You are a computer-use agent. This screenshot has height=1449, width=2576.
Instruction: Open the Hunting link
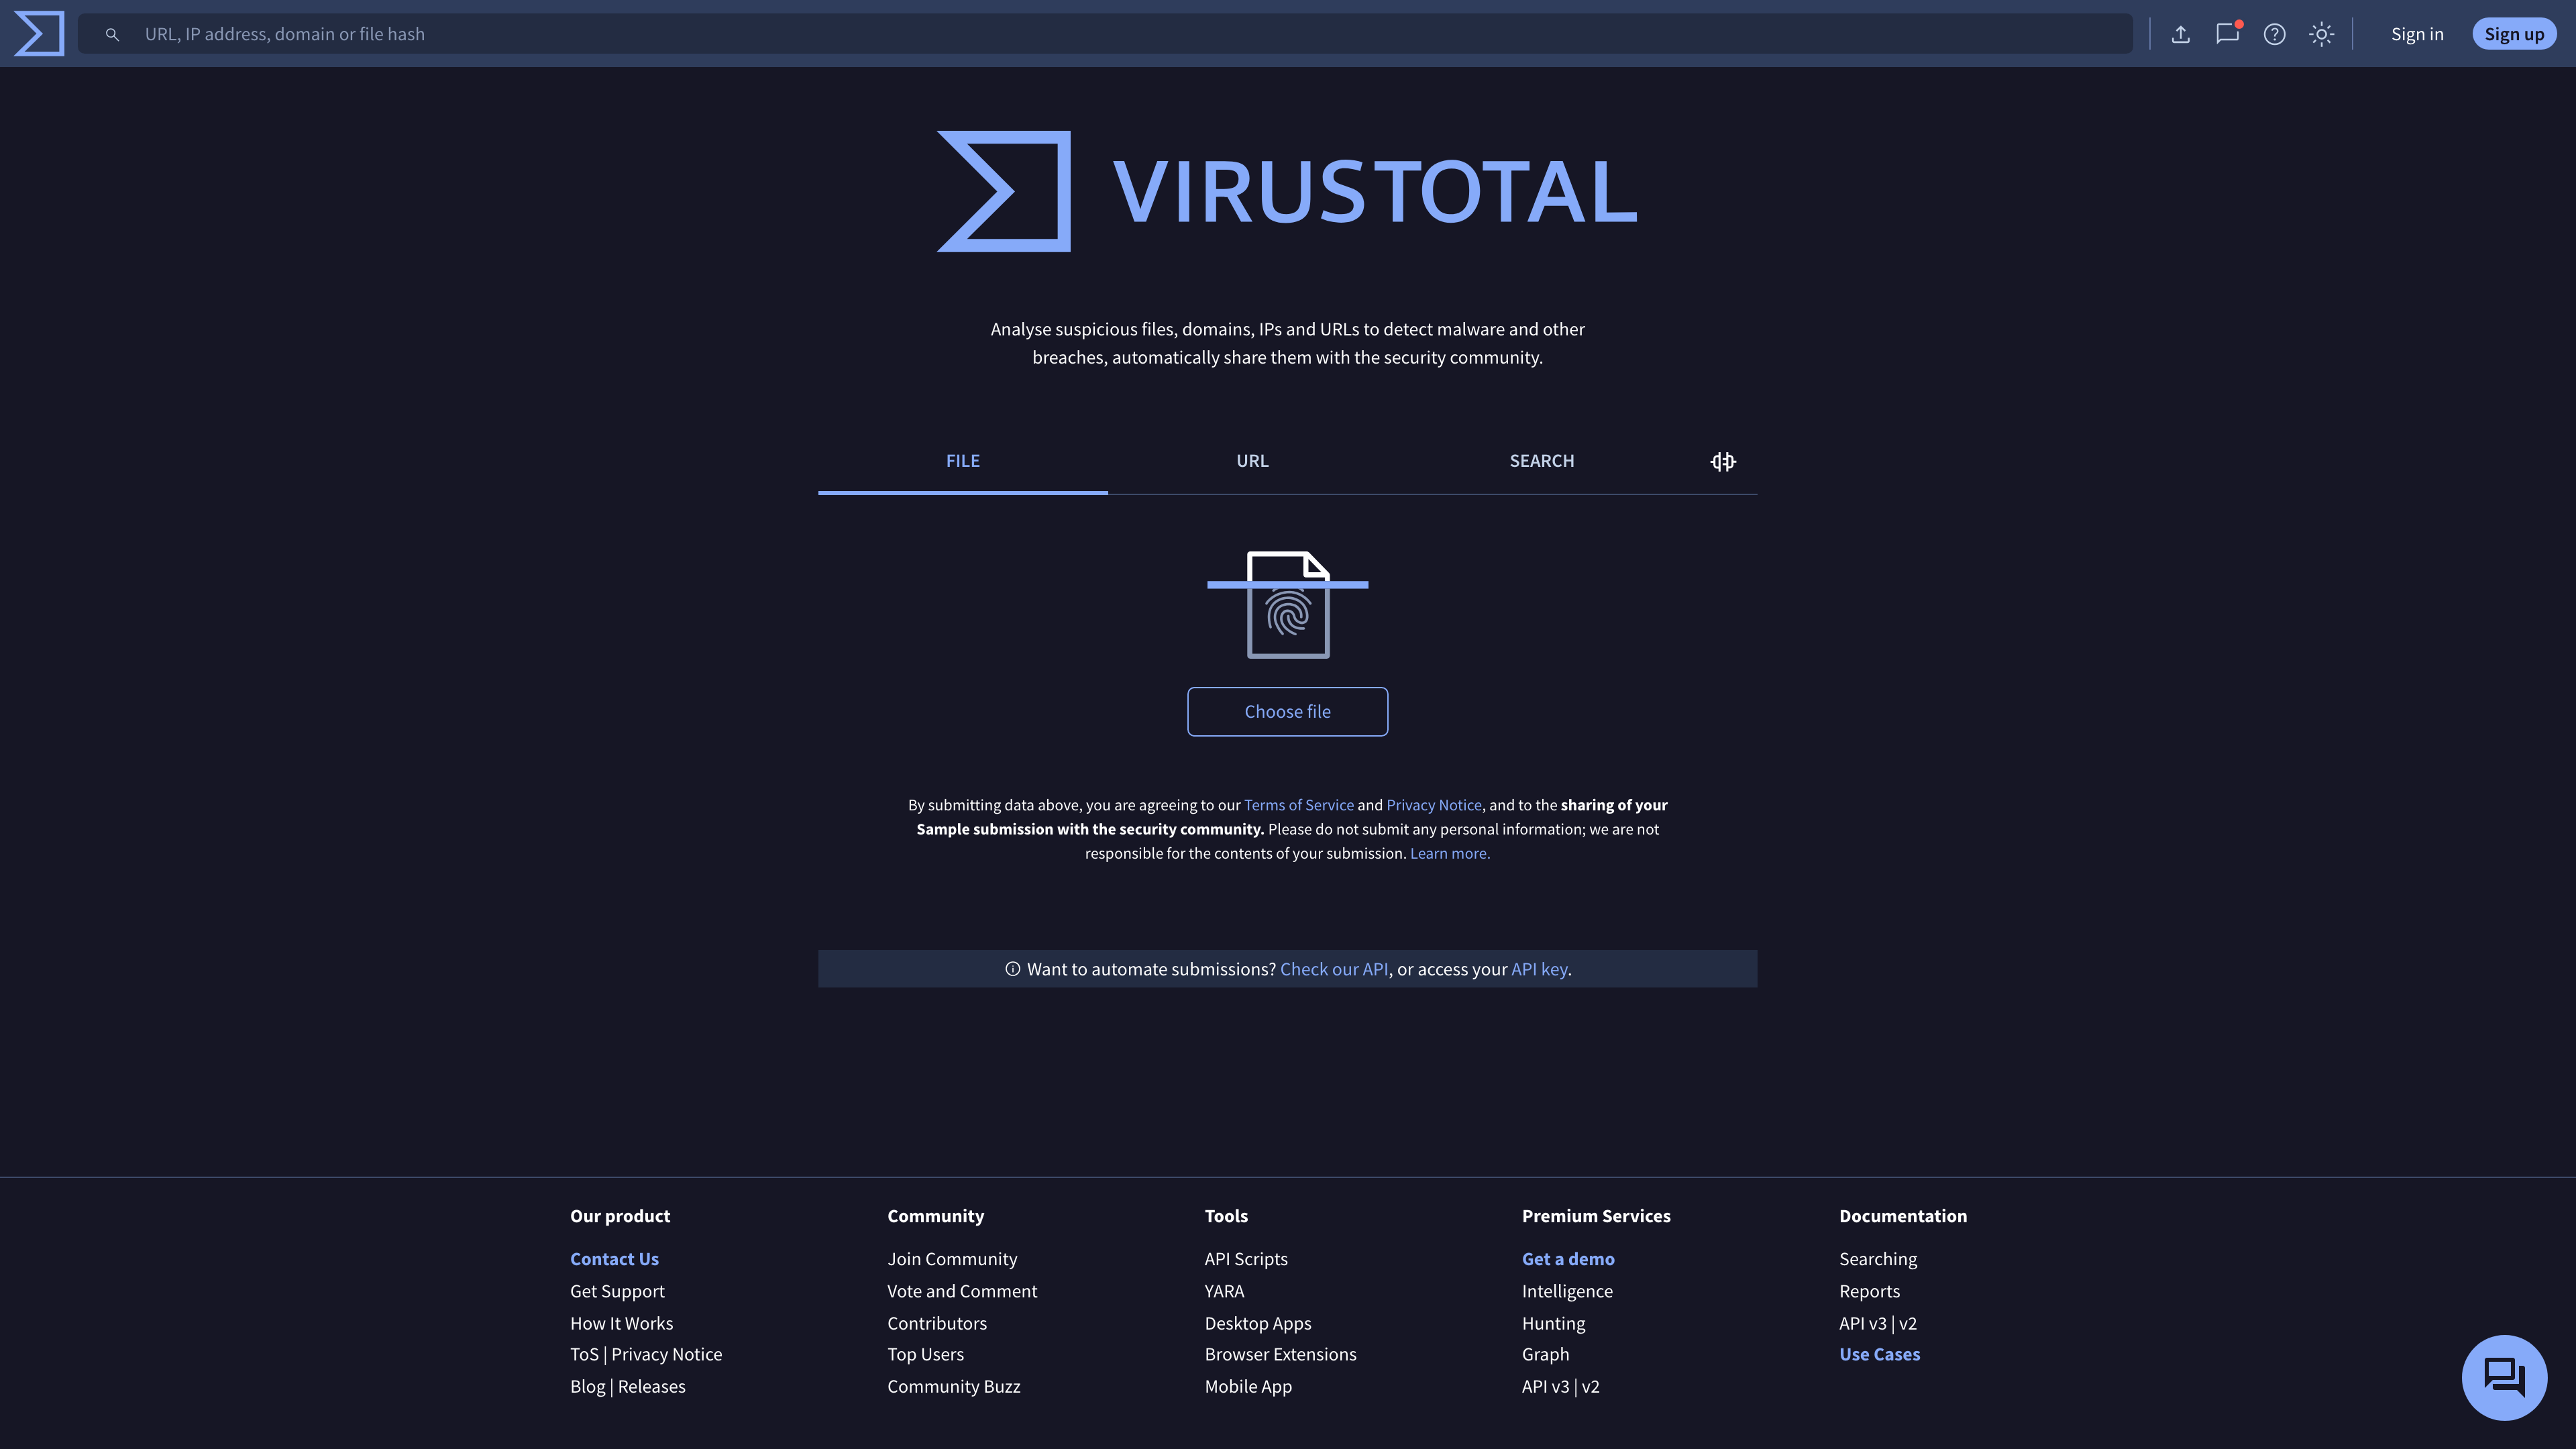click(x=1553, y=1323)
